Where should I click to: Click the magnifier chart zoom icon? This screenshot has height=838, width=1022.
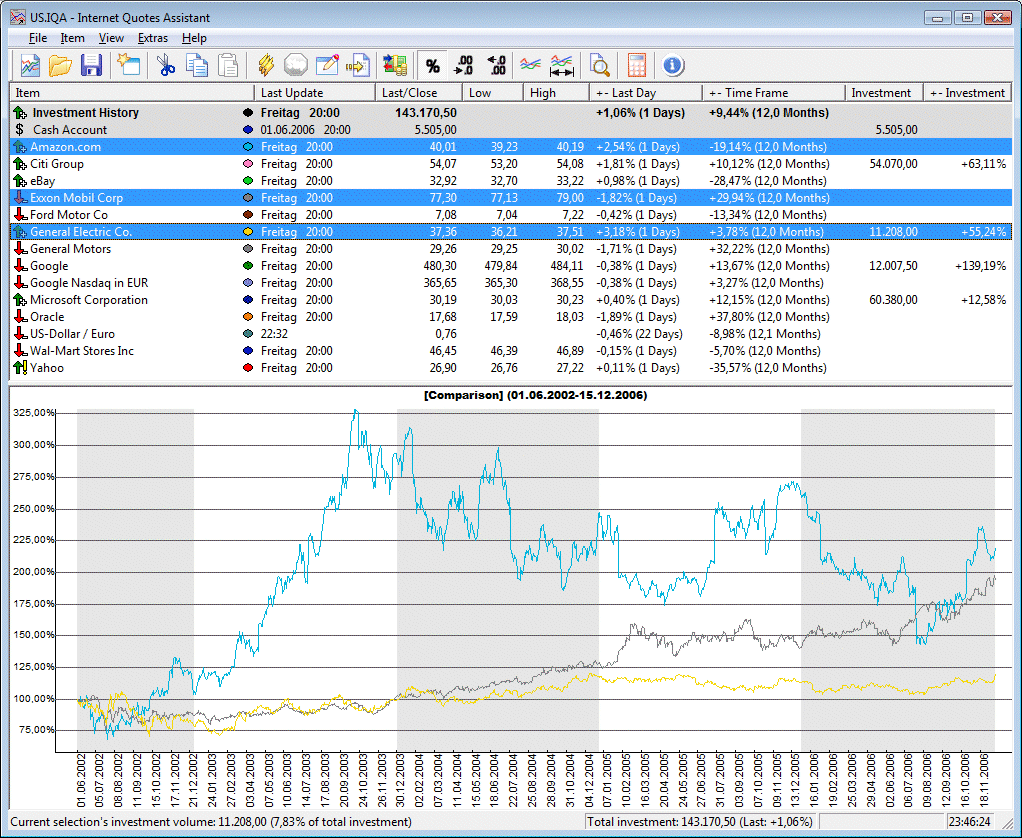tap(599, 66)
